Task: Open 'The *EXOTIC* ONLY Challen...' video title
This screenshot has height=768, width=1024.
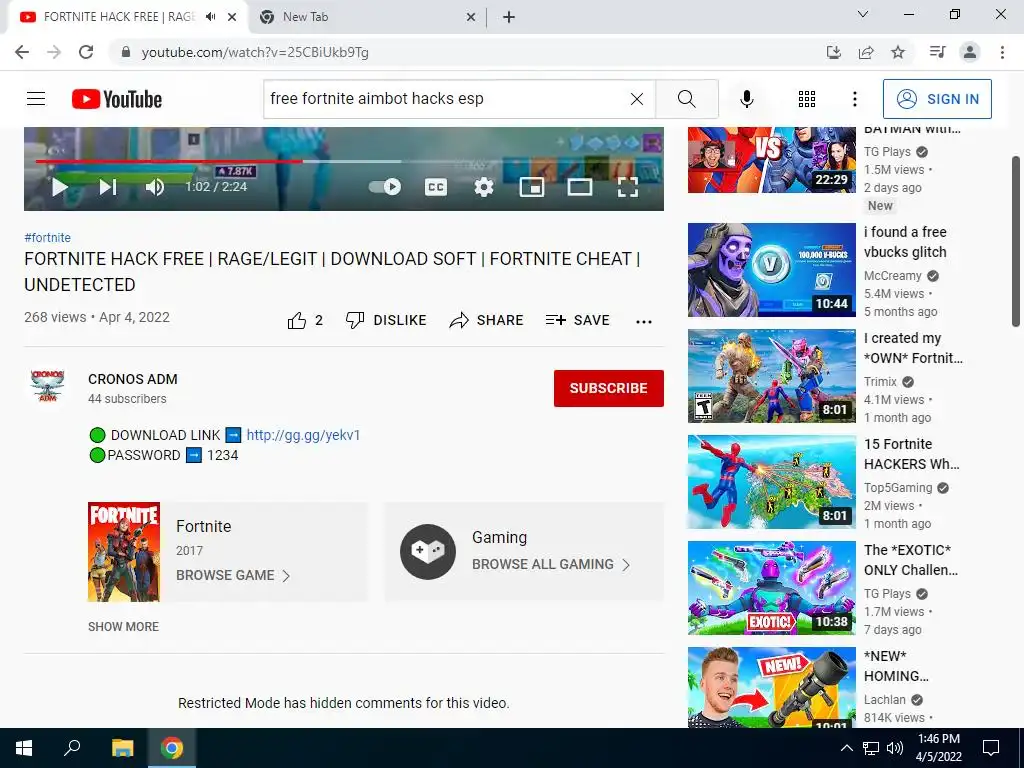Action: coord(910,560)
